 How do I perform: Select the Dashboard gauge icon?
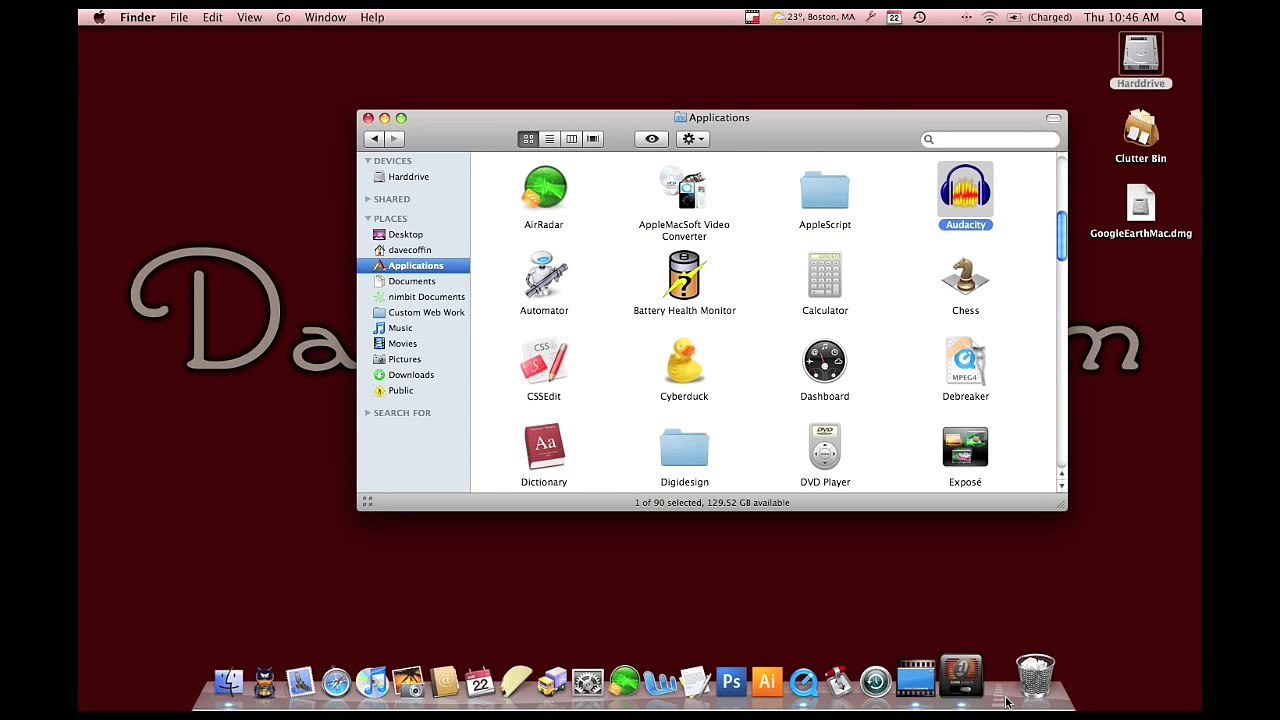[825, 360]
